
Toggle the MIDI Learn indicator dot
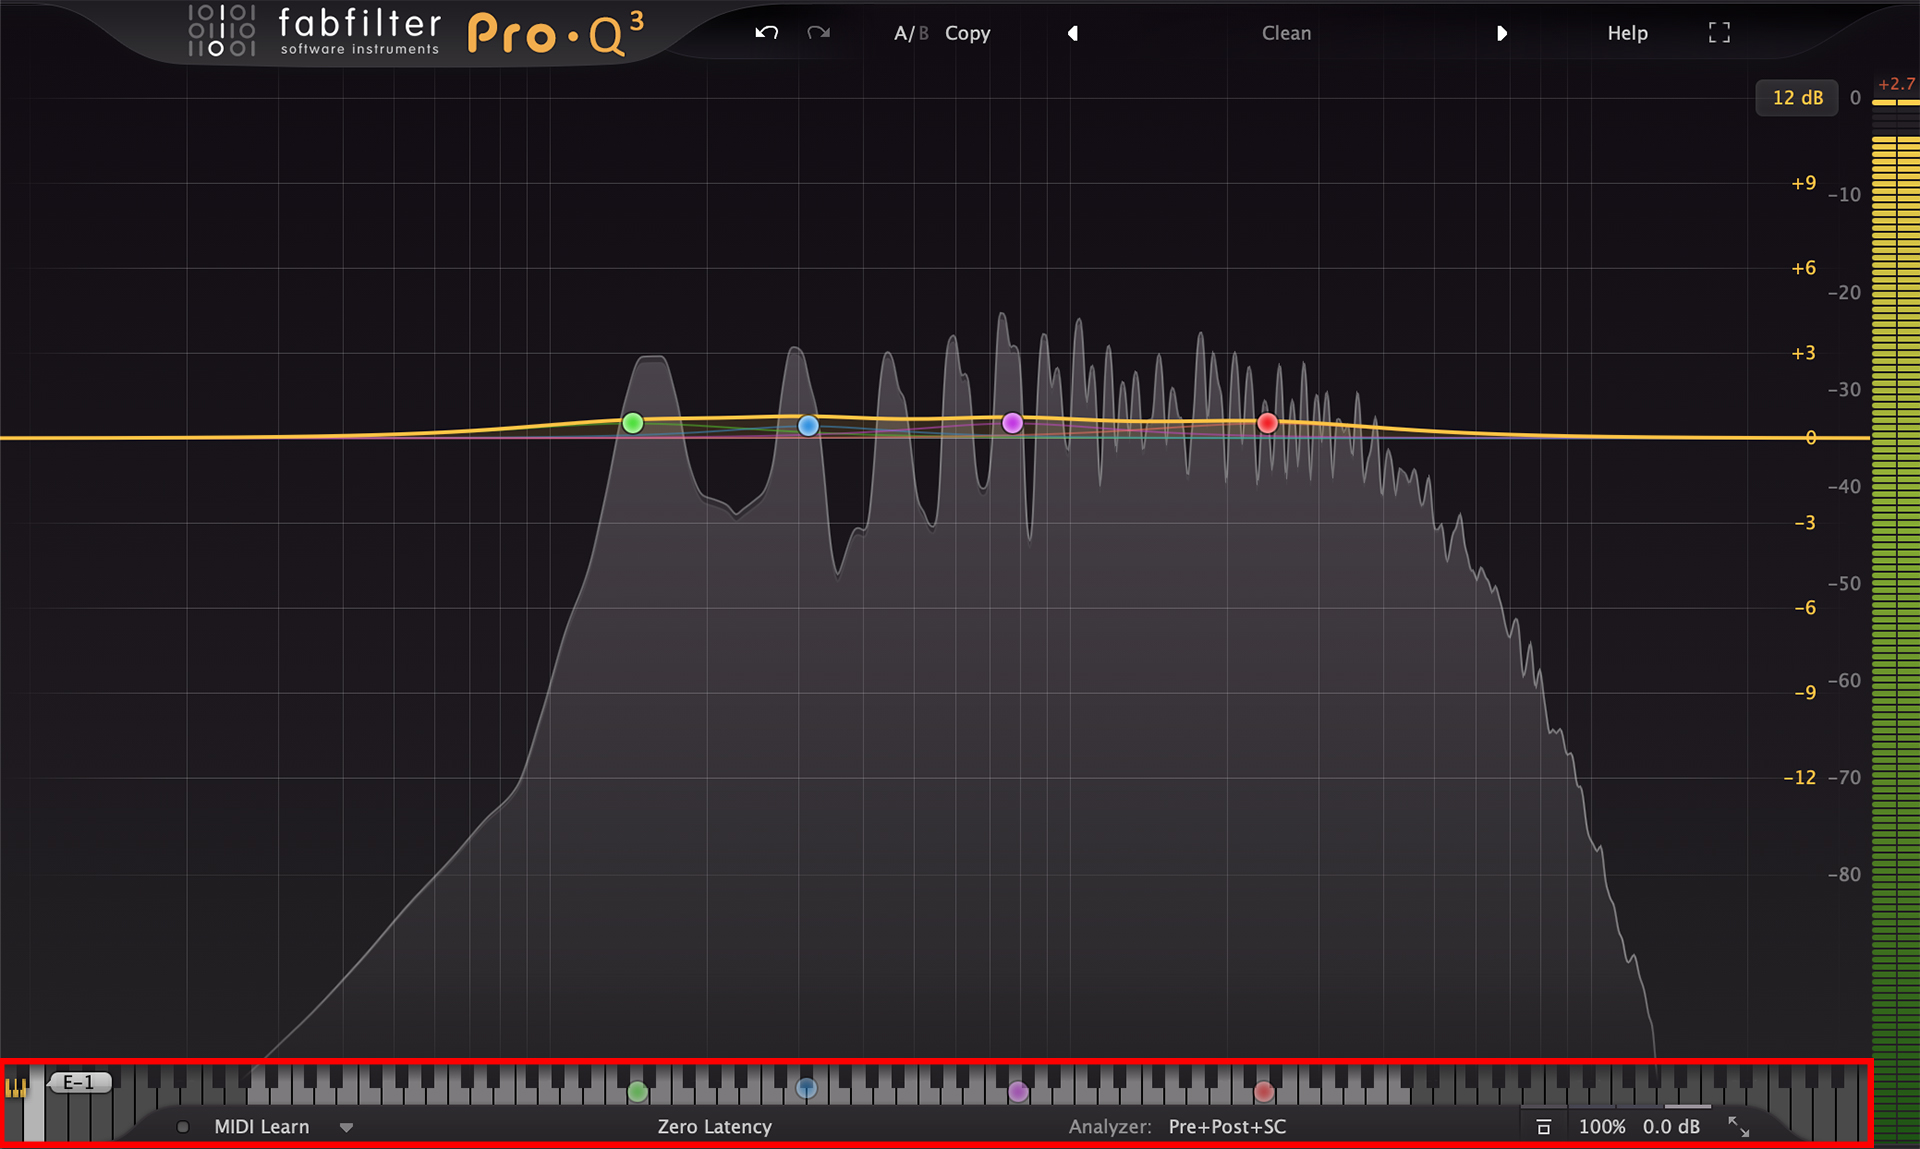click(183, 1127)
